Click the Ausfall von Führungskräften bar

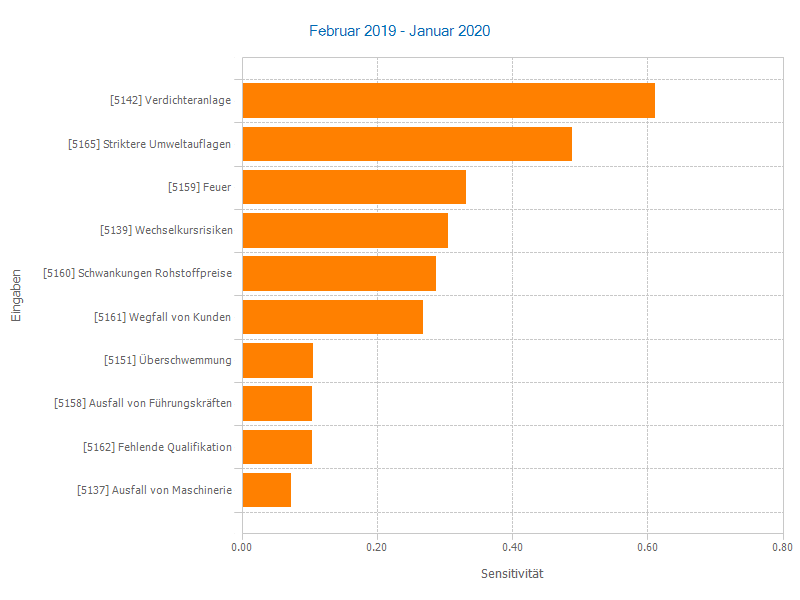[277, 403]
